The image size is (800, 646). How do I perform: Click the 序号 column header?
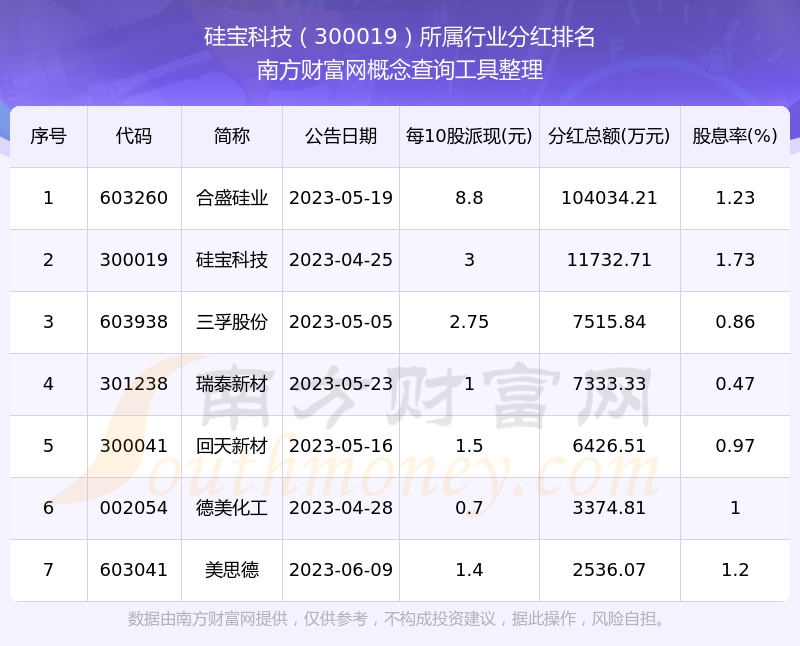(48, 136)
